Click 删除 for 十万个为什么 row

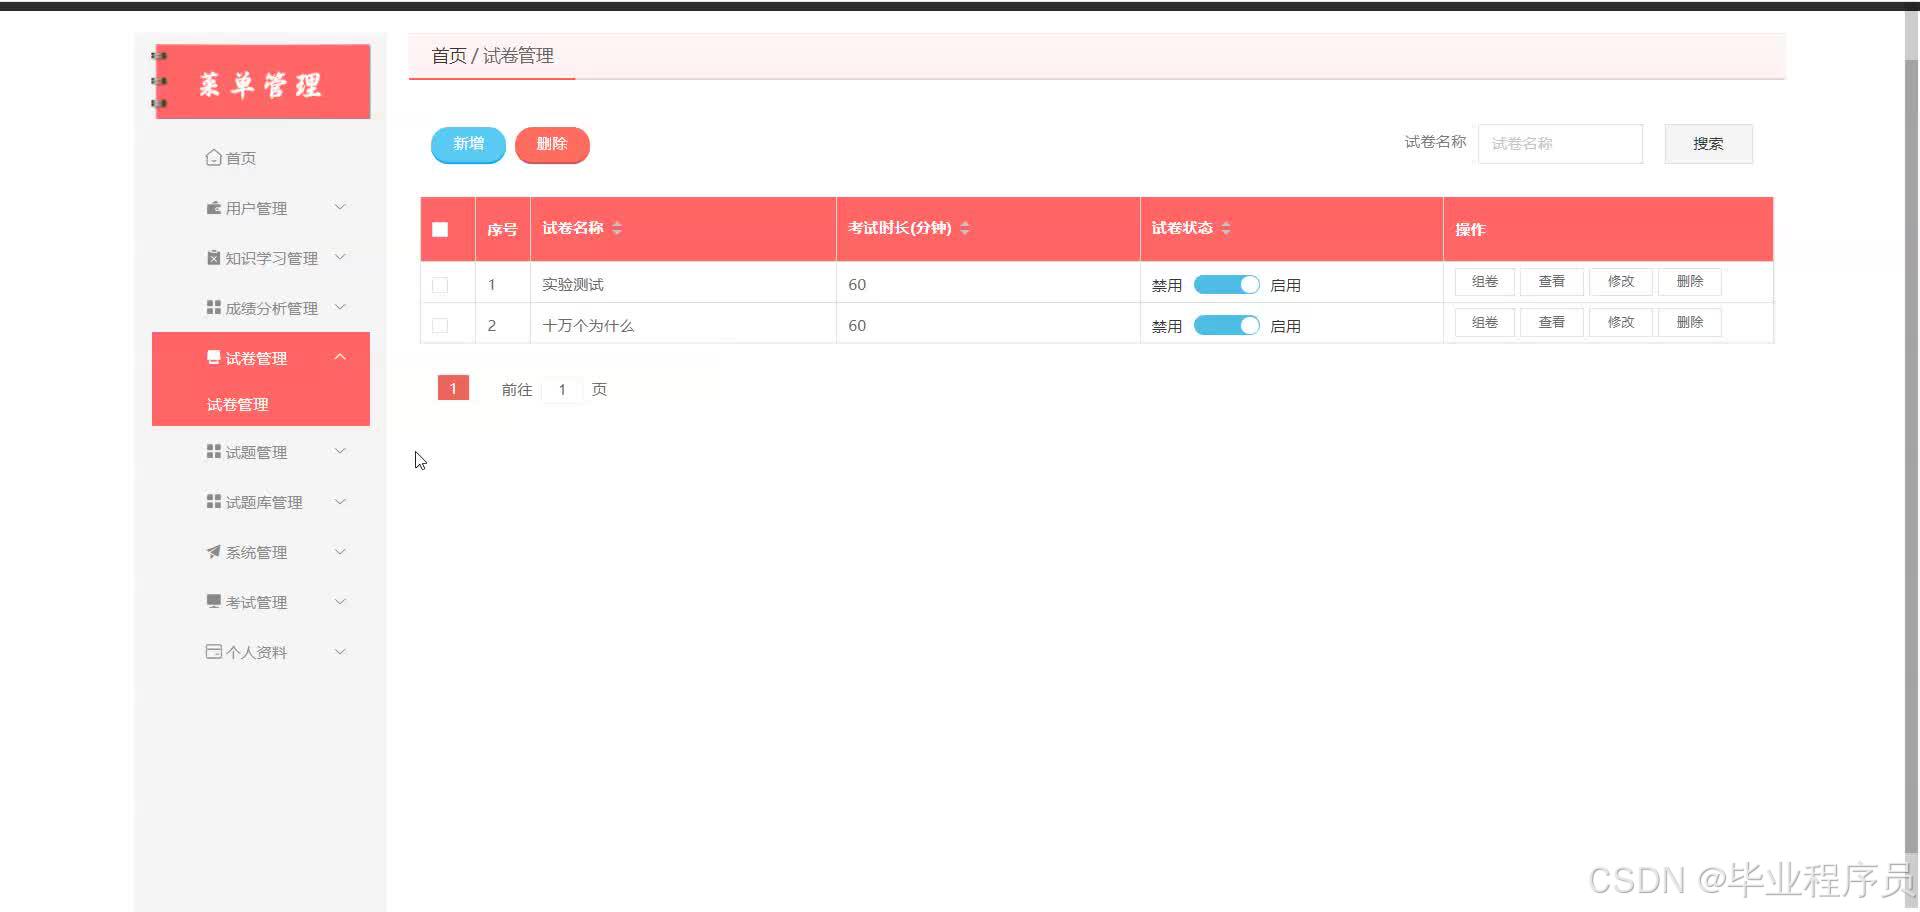[x=1690, y=323]
